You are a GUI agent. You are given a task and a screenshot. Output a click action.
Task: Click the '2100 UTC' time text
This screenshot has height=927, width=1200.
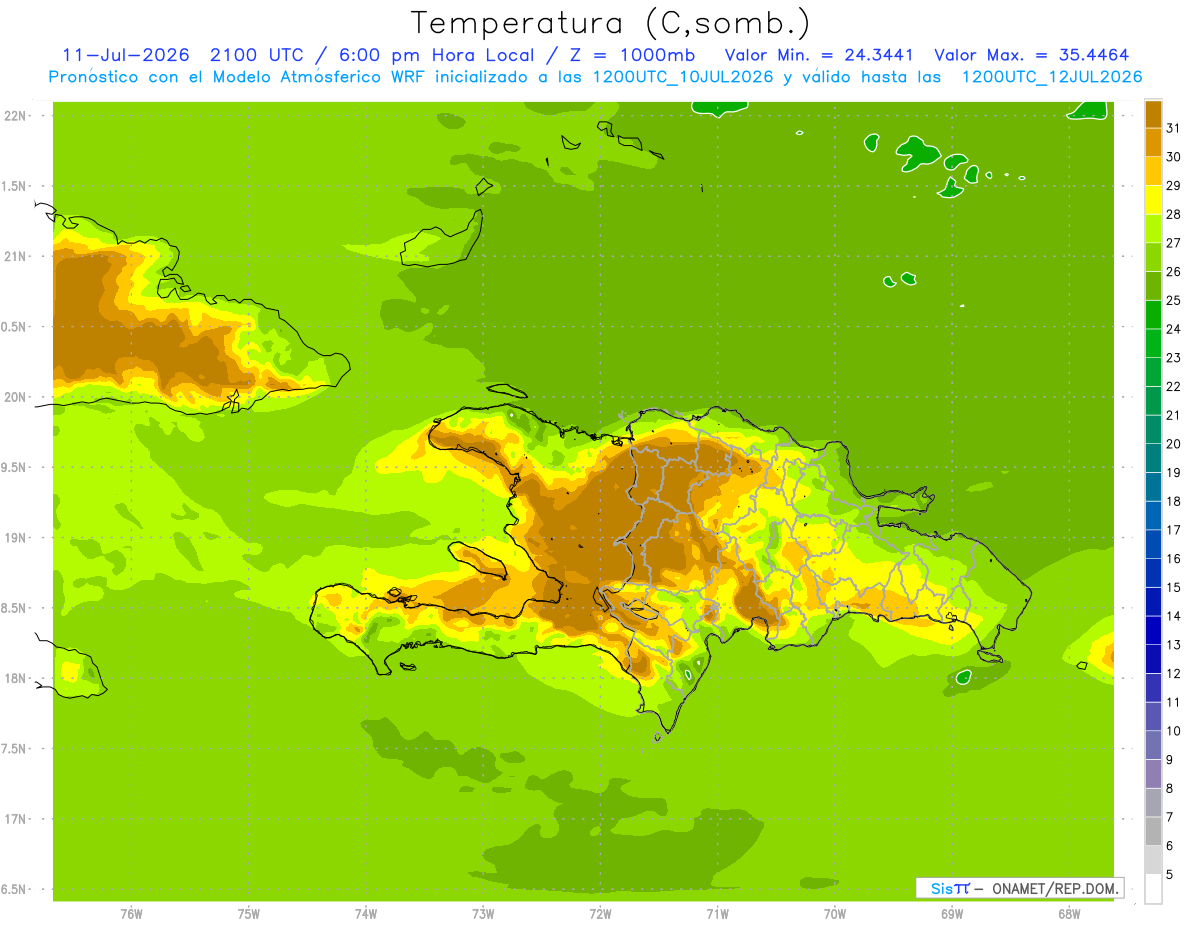(x=259, y=55)
